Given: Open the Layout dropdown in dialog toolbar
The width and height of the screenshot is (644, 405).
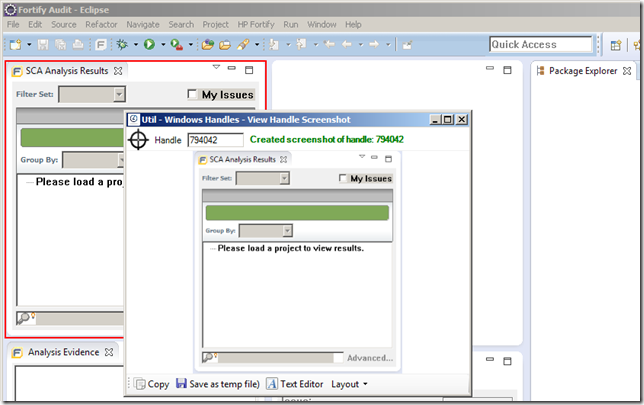Looking at the screenshot, I should pos(349,383).
